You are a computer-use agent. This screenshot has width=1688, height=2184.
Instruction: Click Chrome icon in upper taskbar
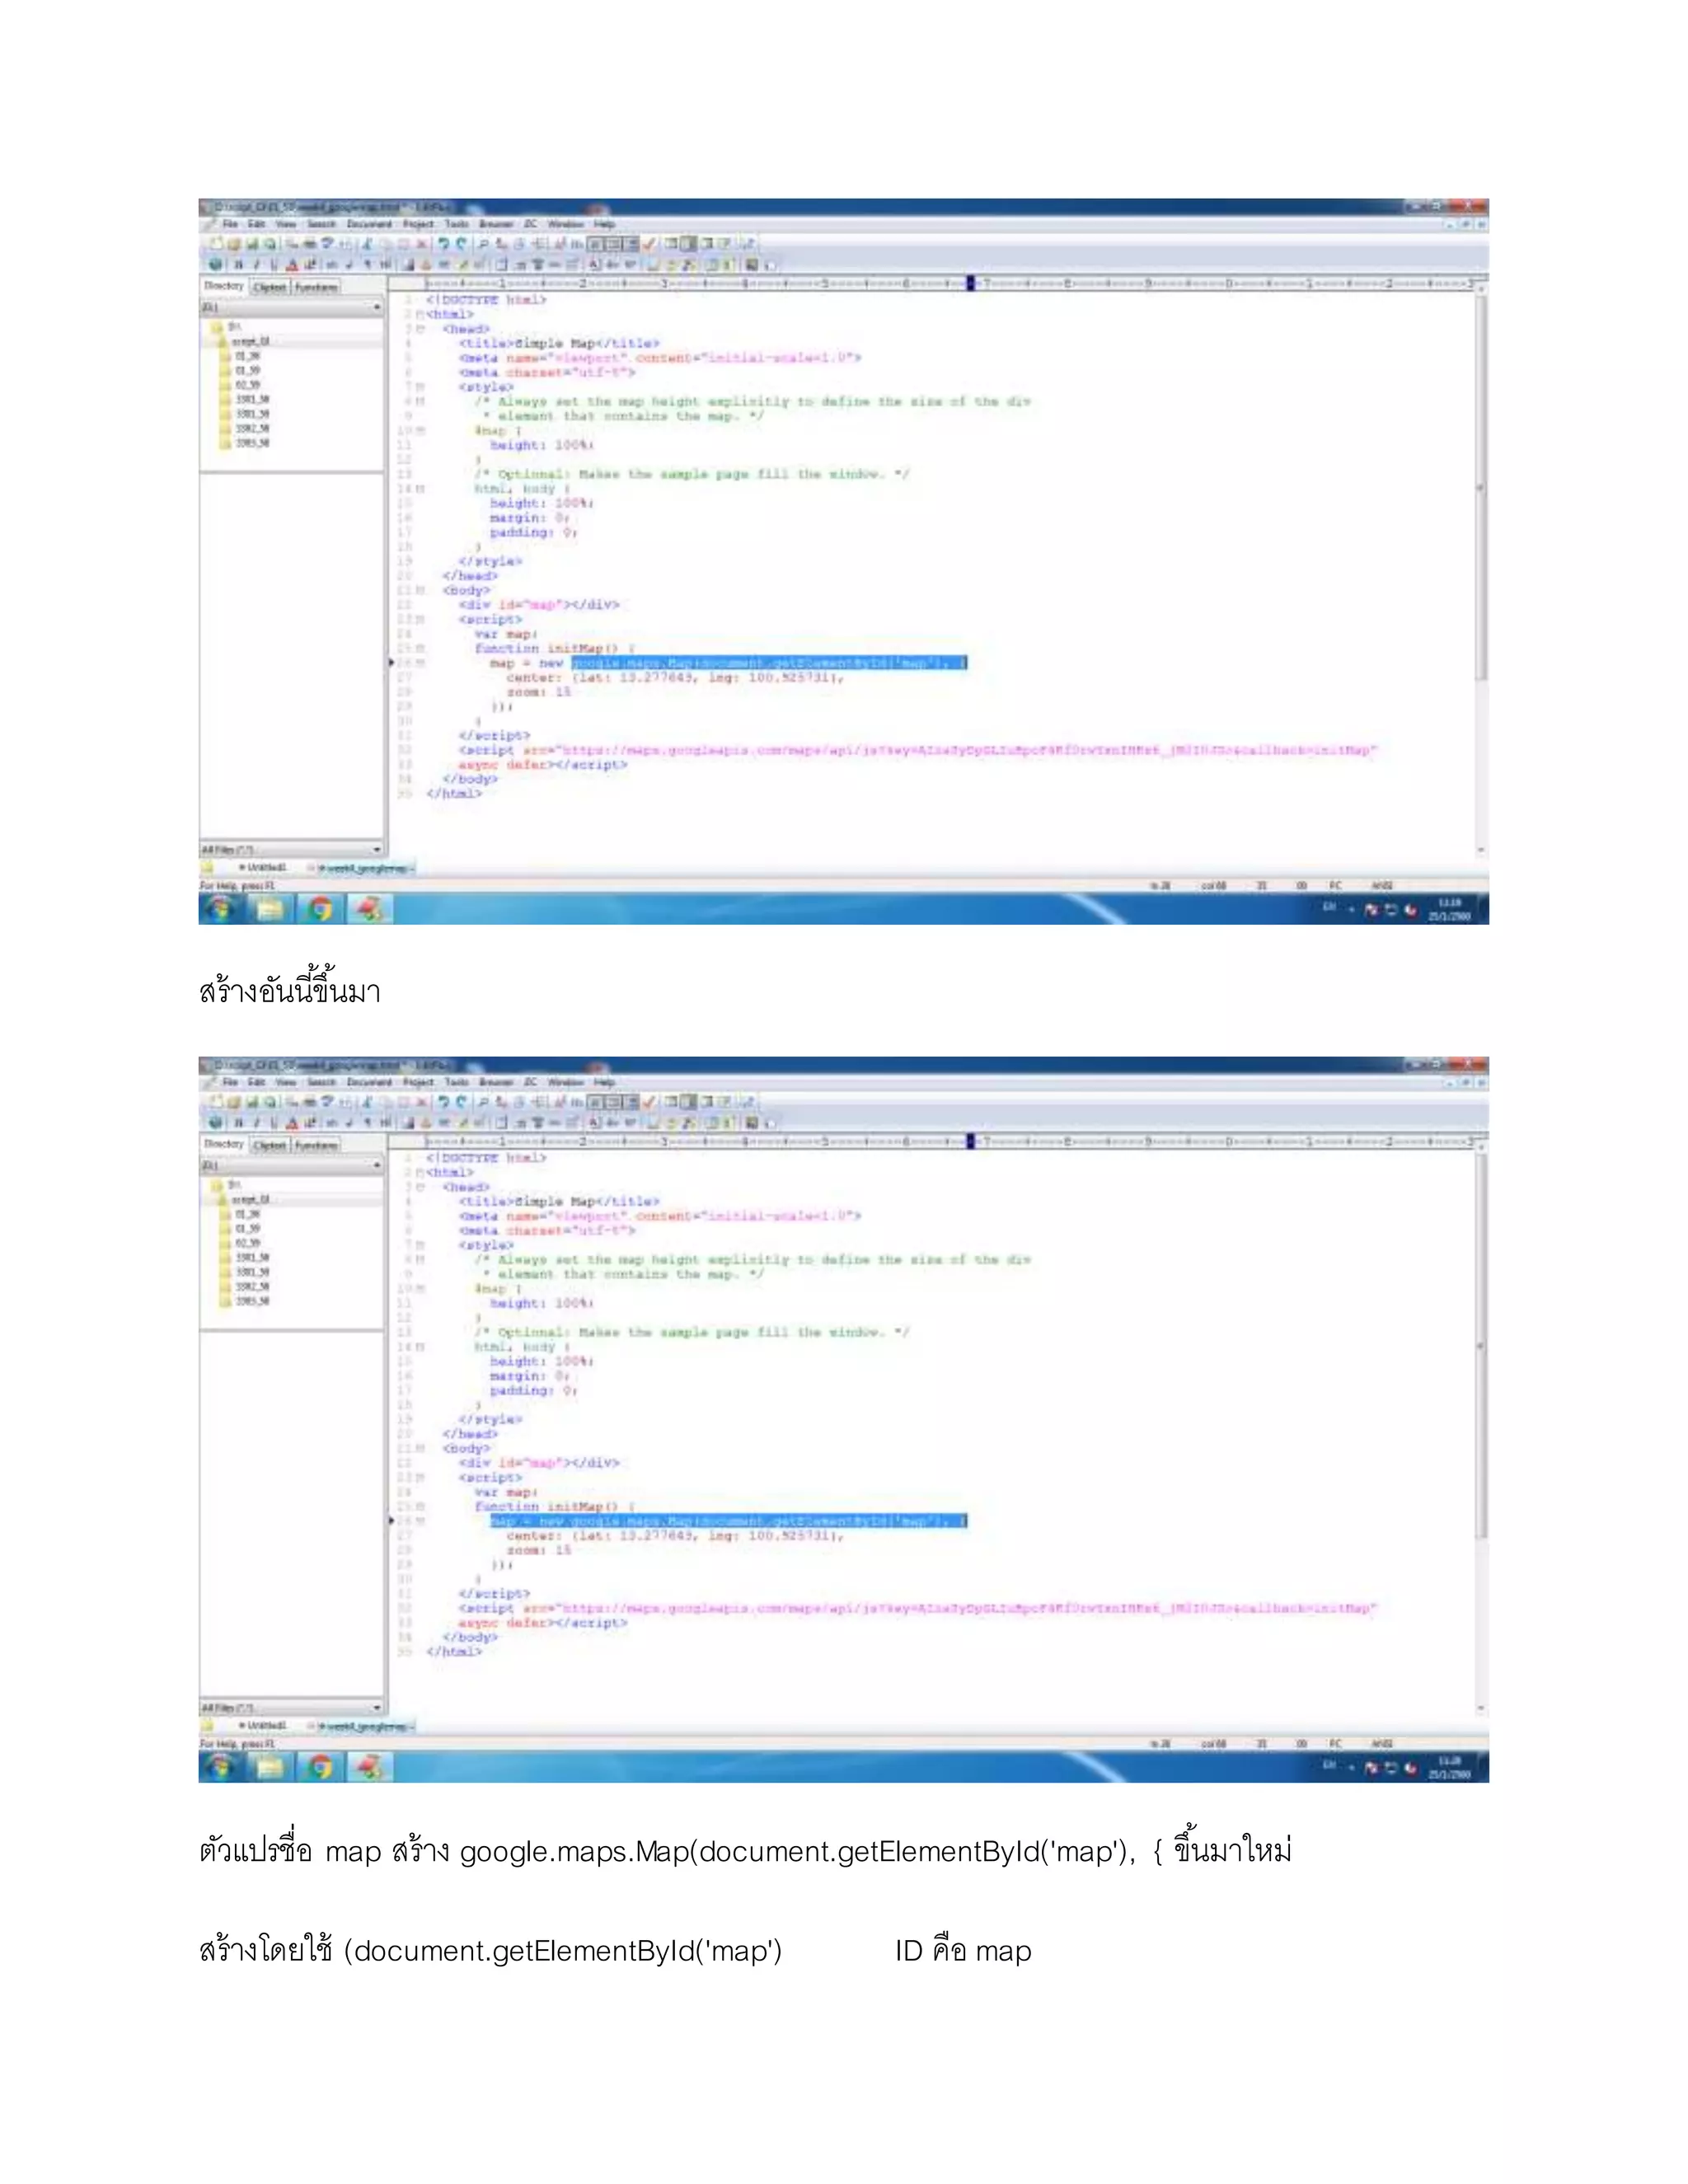click(x=320, y=909)
